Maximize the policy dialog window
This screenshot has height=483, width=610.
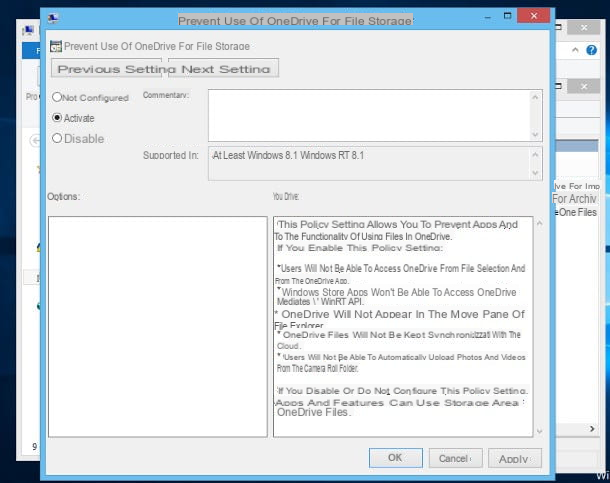507,16
